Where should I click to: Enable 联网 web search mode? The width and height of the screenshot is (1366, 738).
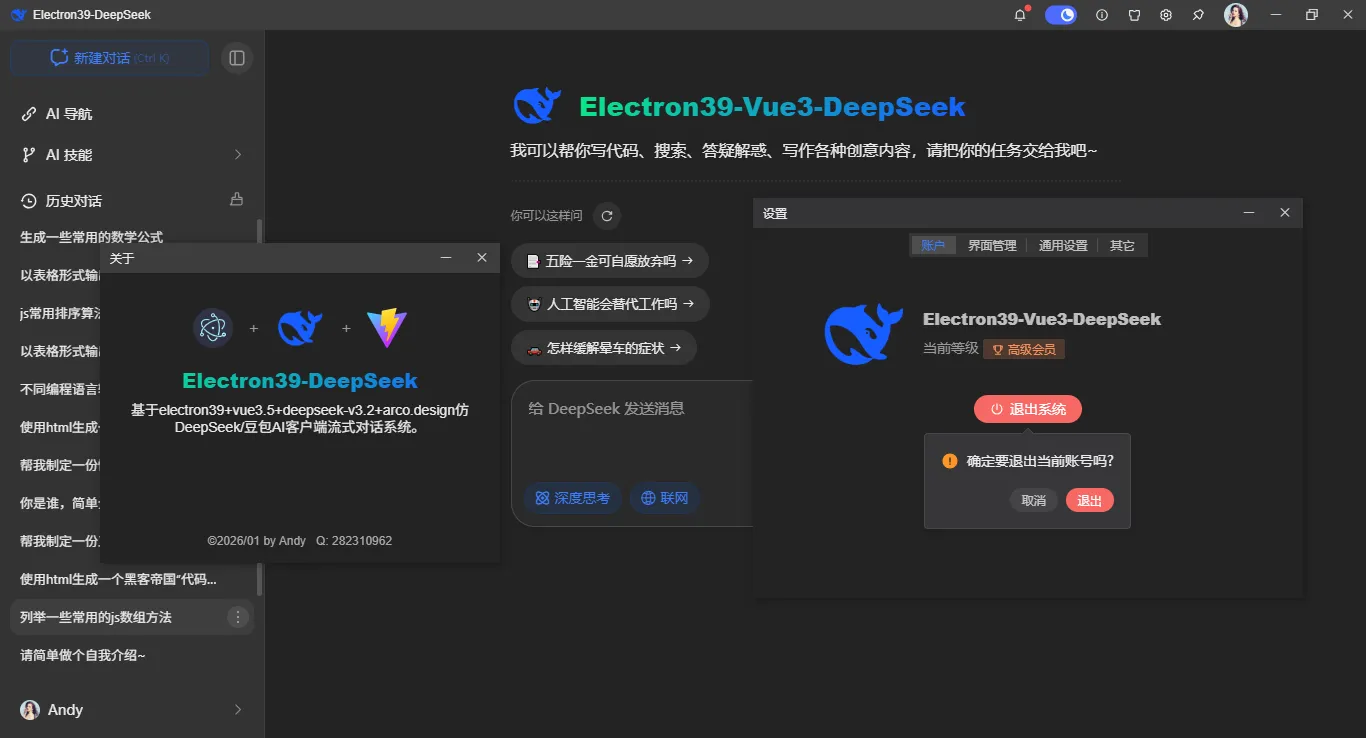(664, 497)
